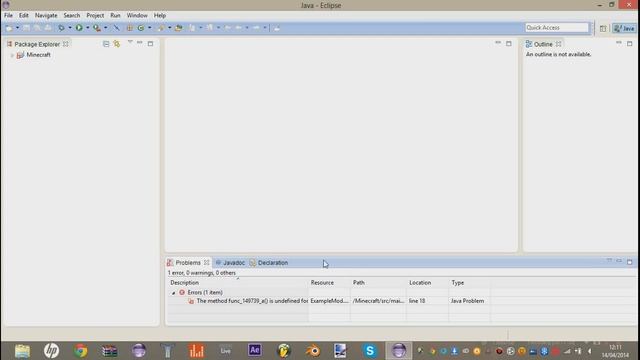The image size is (640, 360).
Task: Click the New Java Class icon
Action: tap(141, 28)
